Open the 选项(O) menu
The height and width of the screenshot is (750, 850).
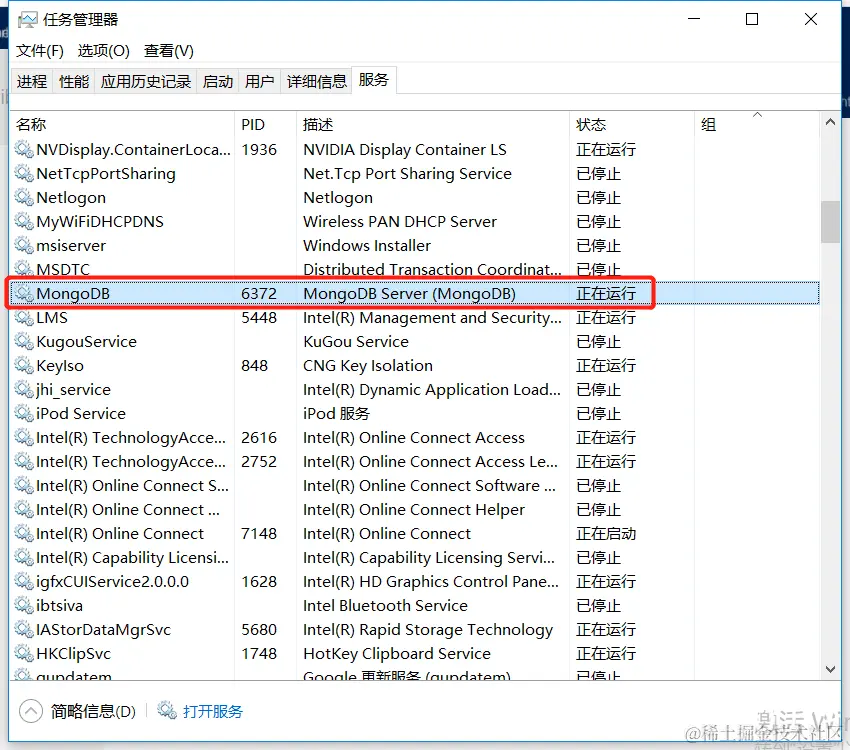(x=104, y=51)
